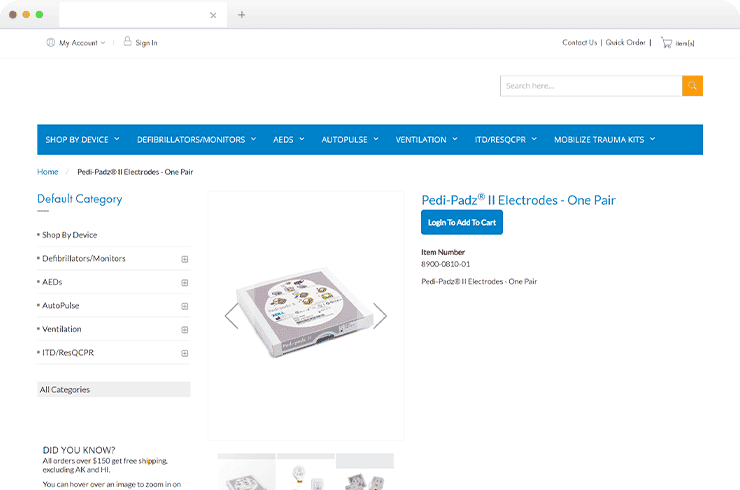Open ITD/ResQCPR navigation menu

click(505, 140)
